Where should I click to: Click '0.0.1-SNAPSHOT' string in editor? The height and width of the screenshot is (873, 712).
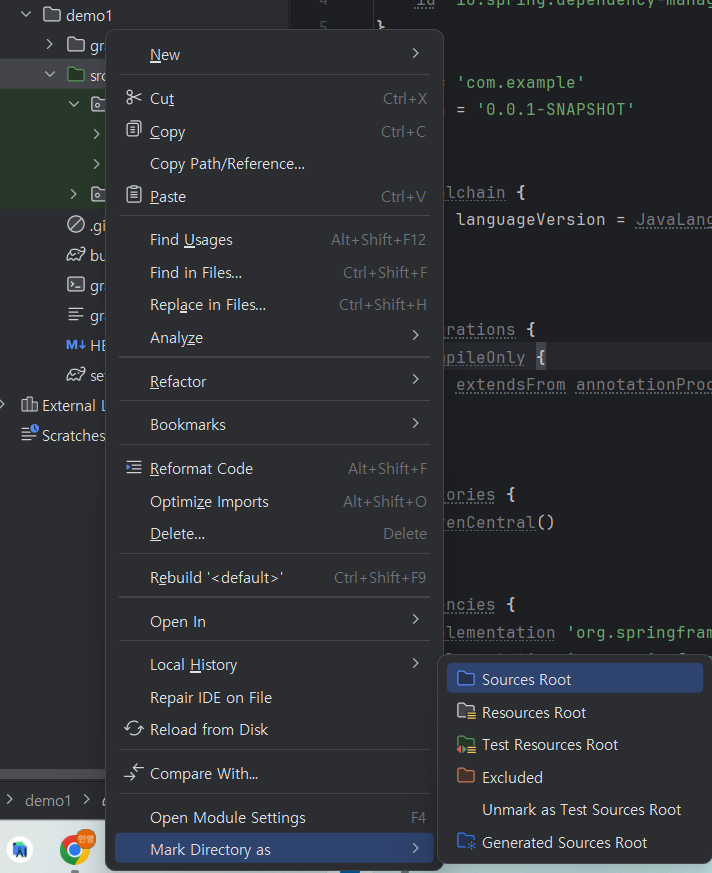(555, 109)
